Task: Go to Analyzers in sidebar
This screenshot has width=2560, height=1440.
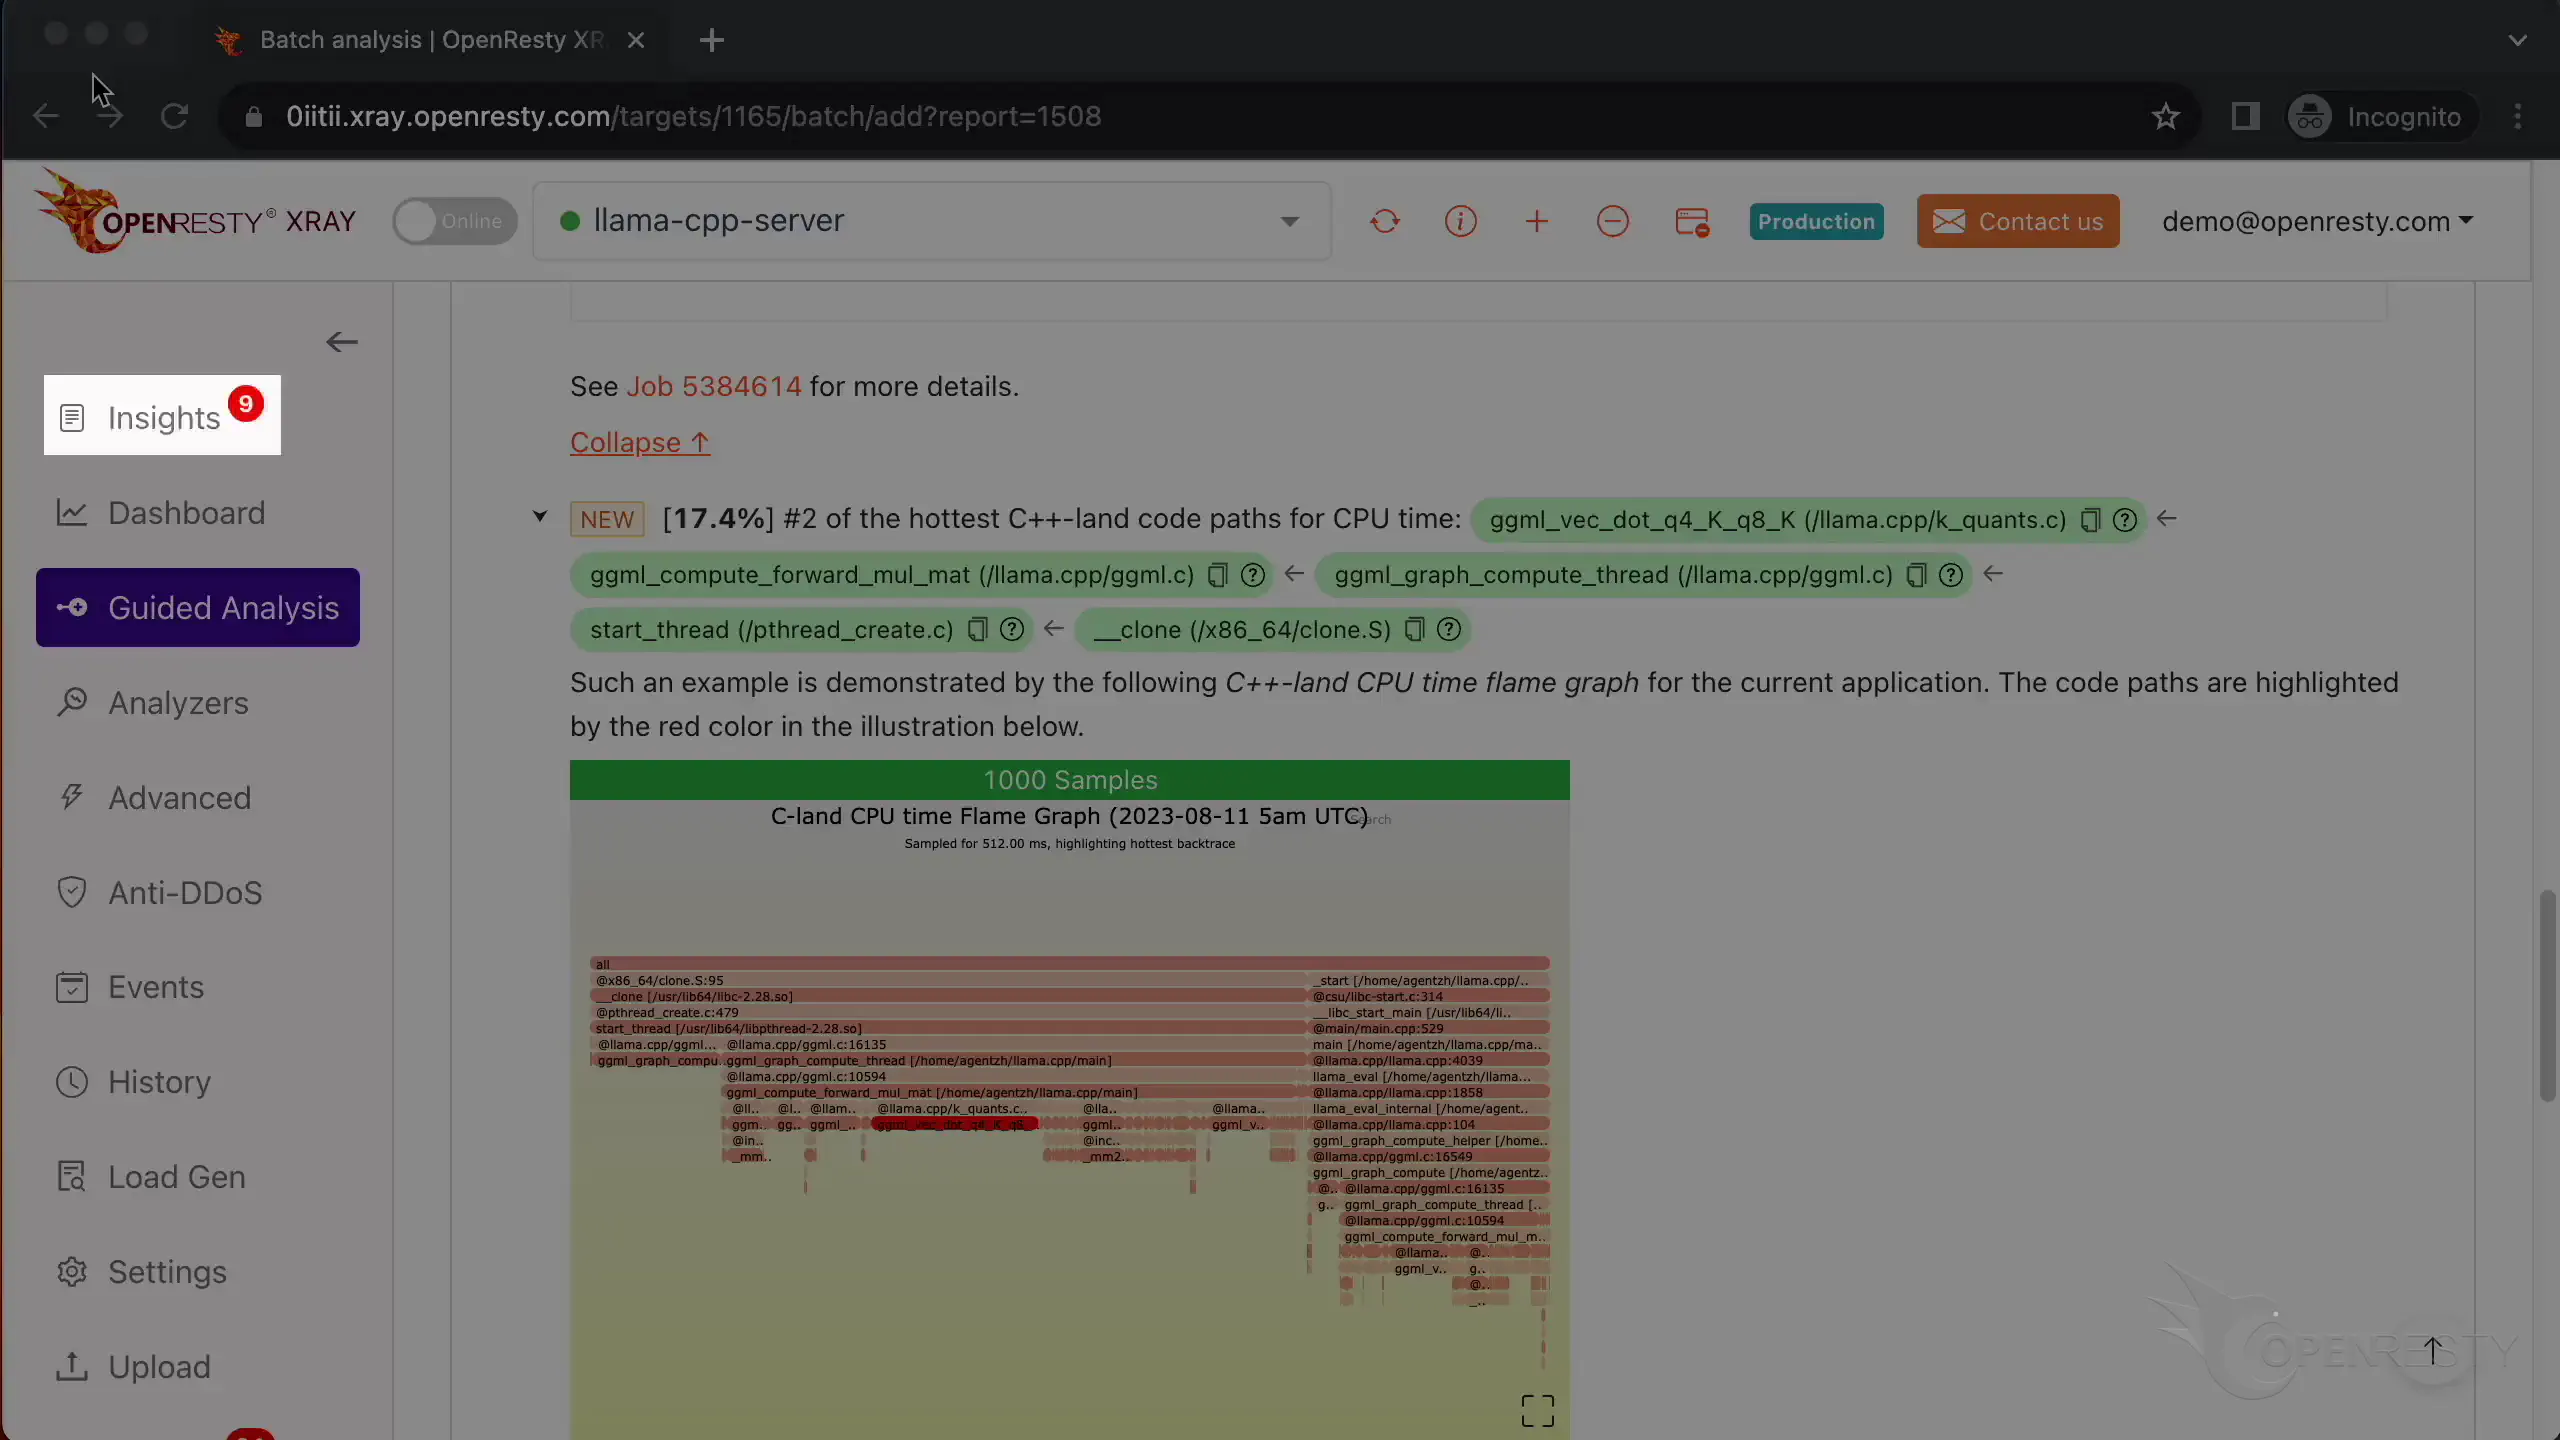Action: pos(178,703)
